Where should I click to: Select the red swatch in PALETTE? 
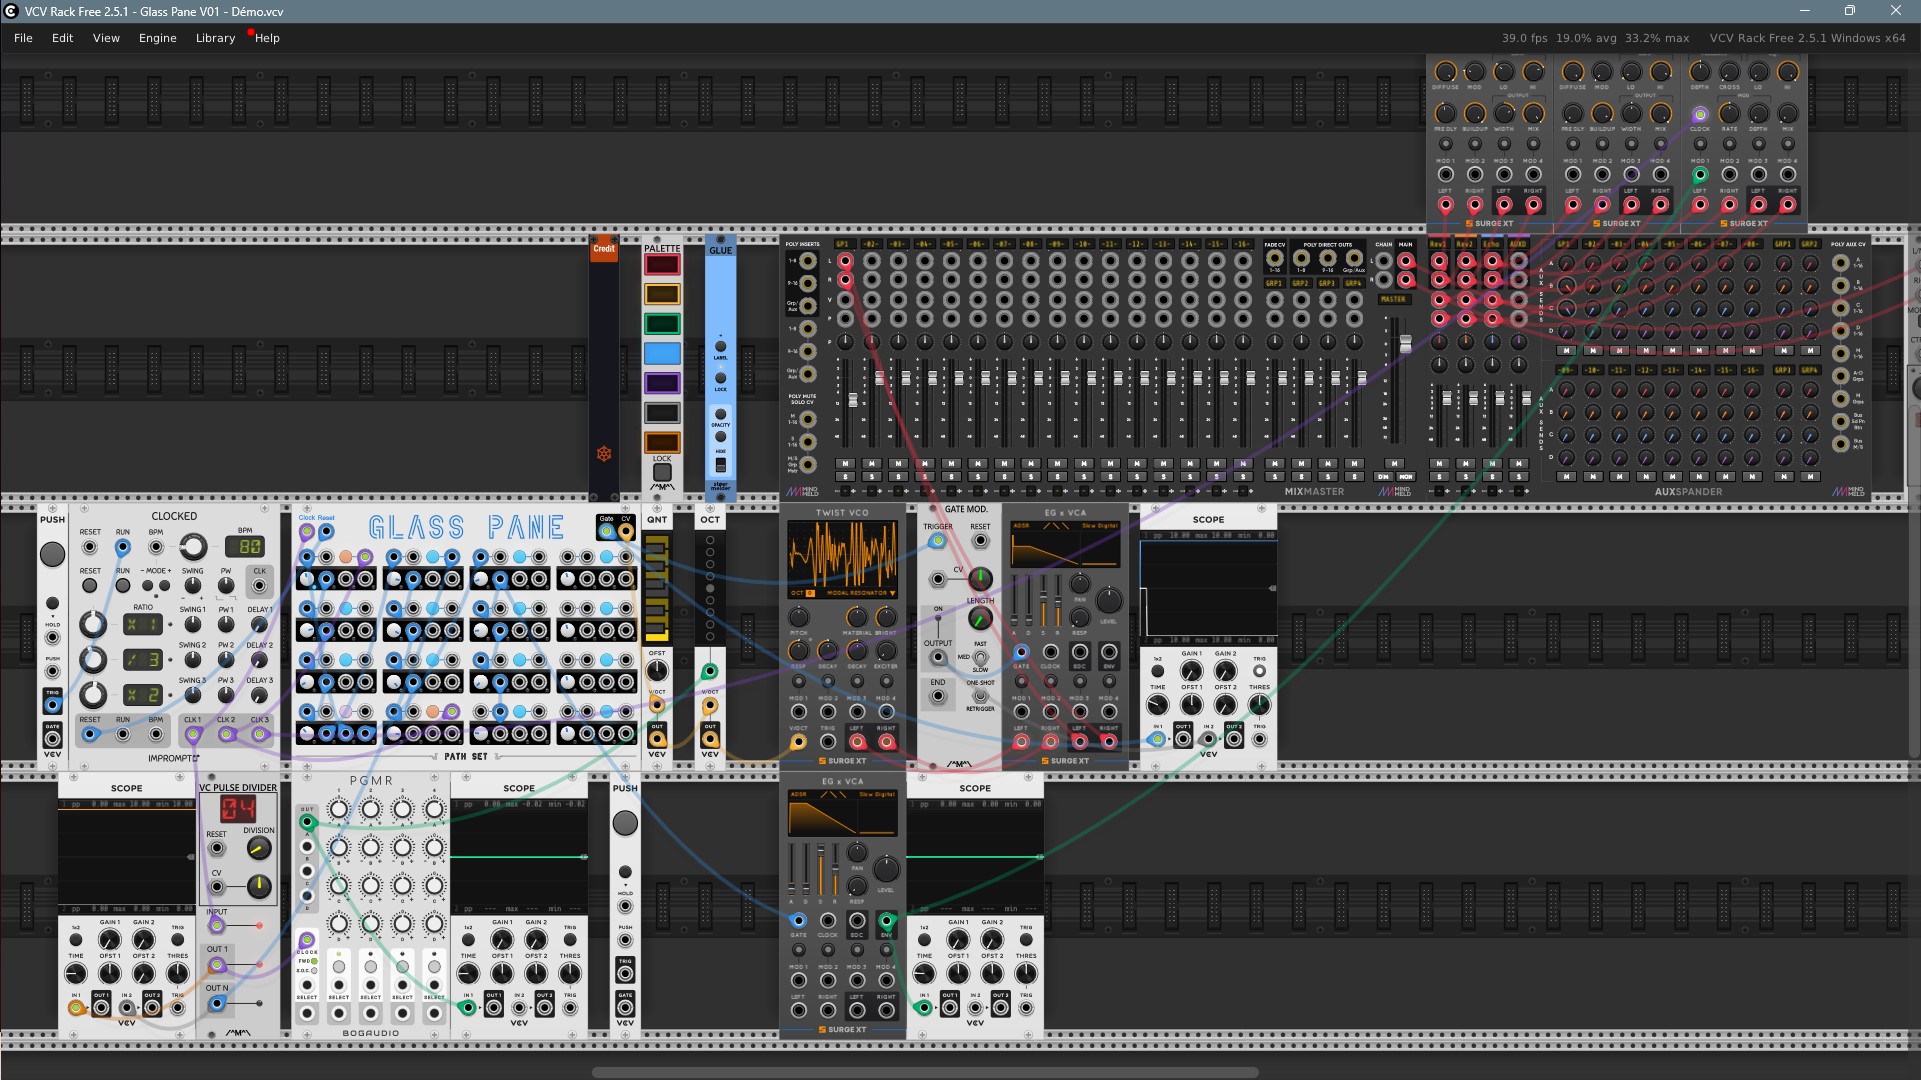coord(662,265)
